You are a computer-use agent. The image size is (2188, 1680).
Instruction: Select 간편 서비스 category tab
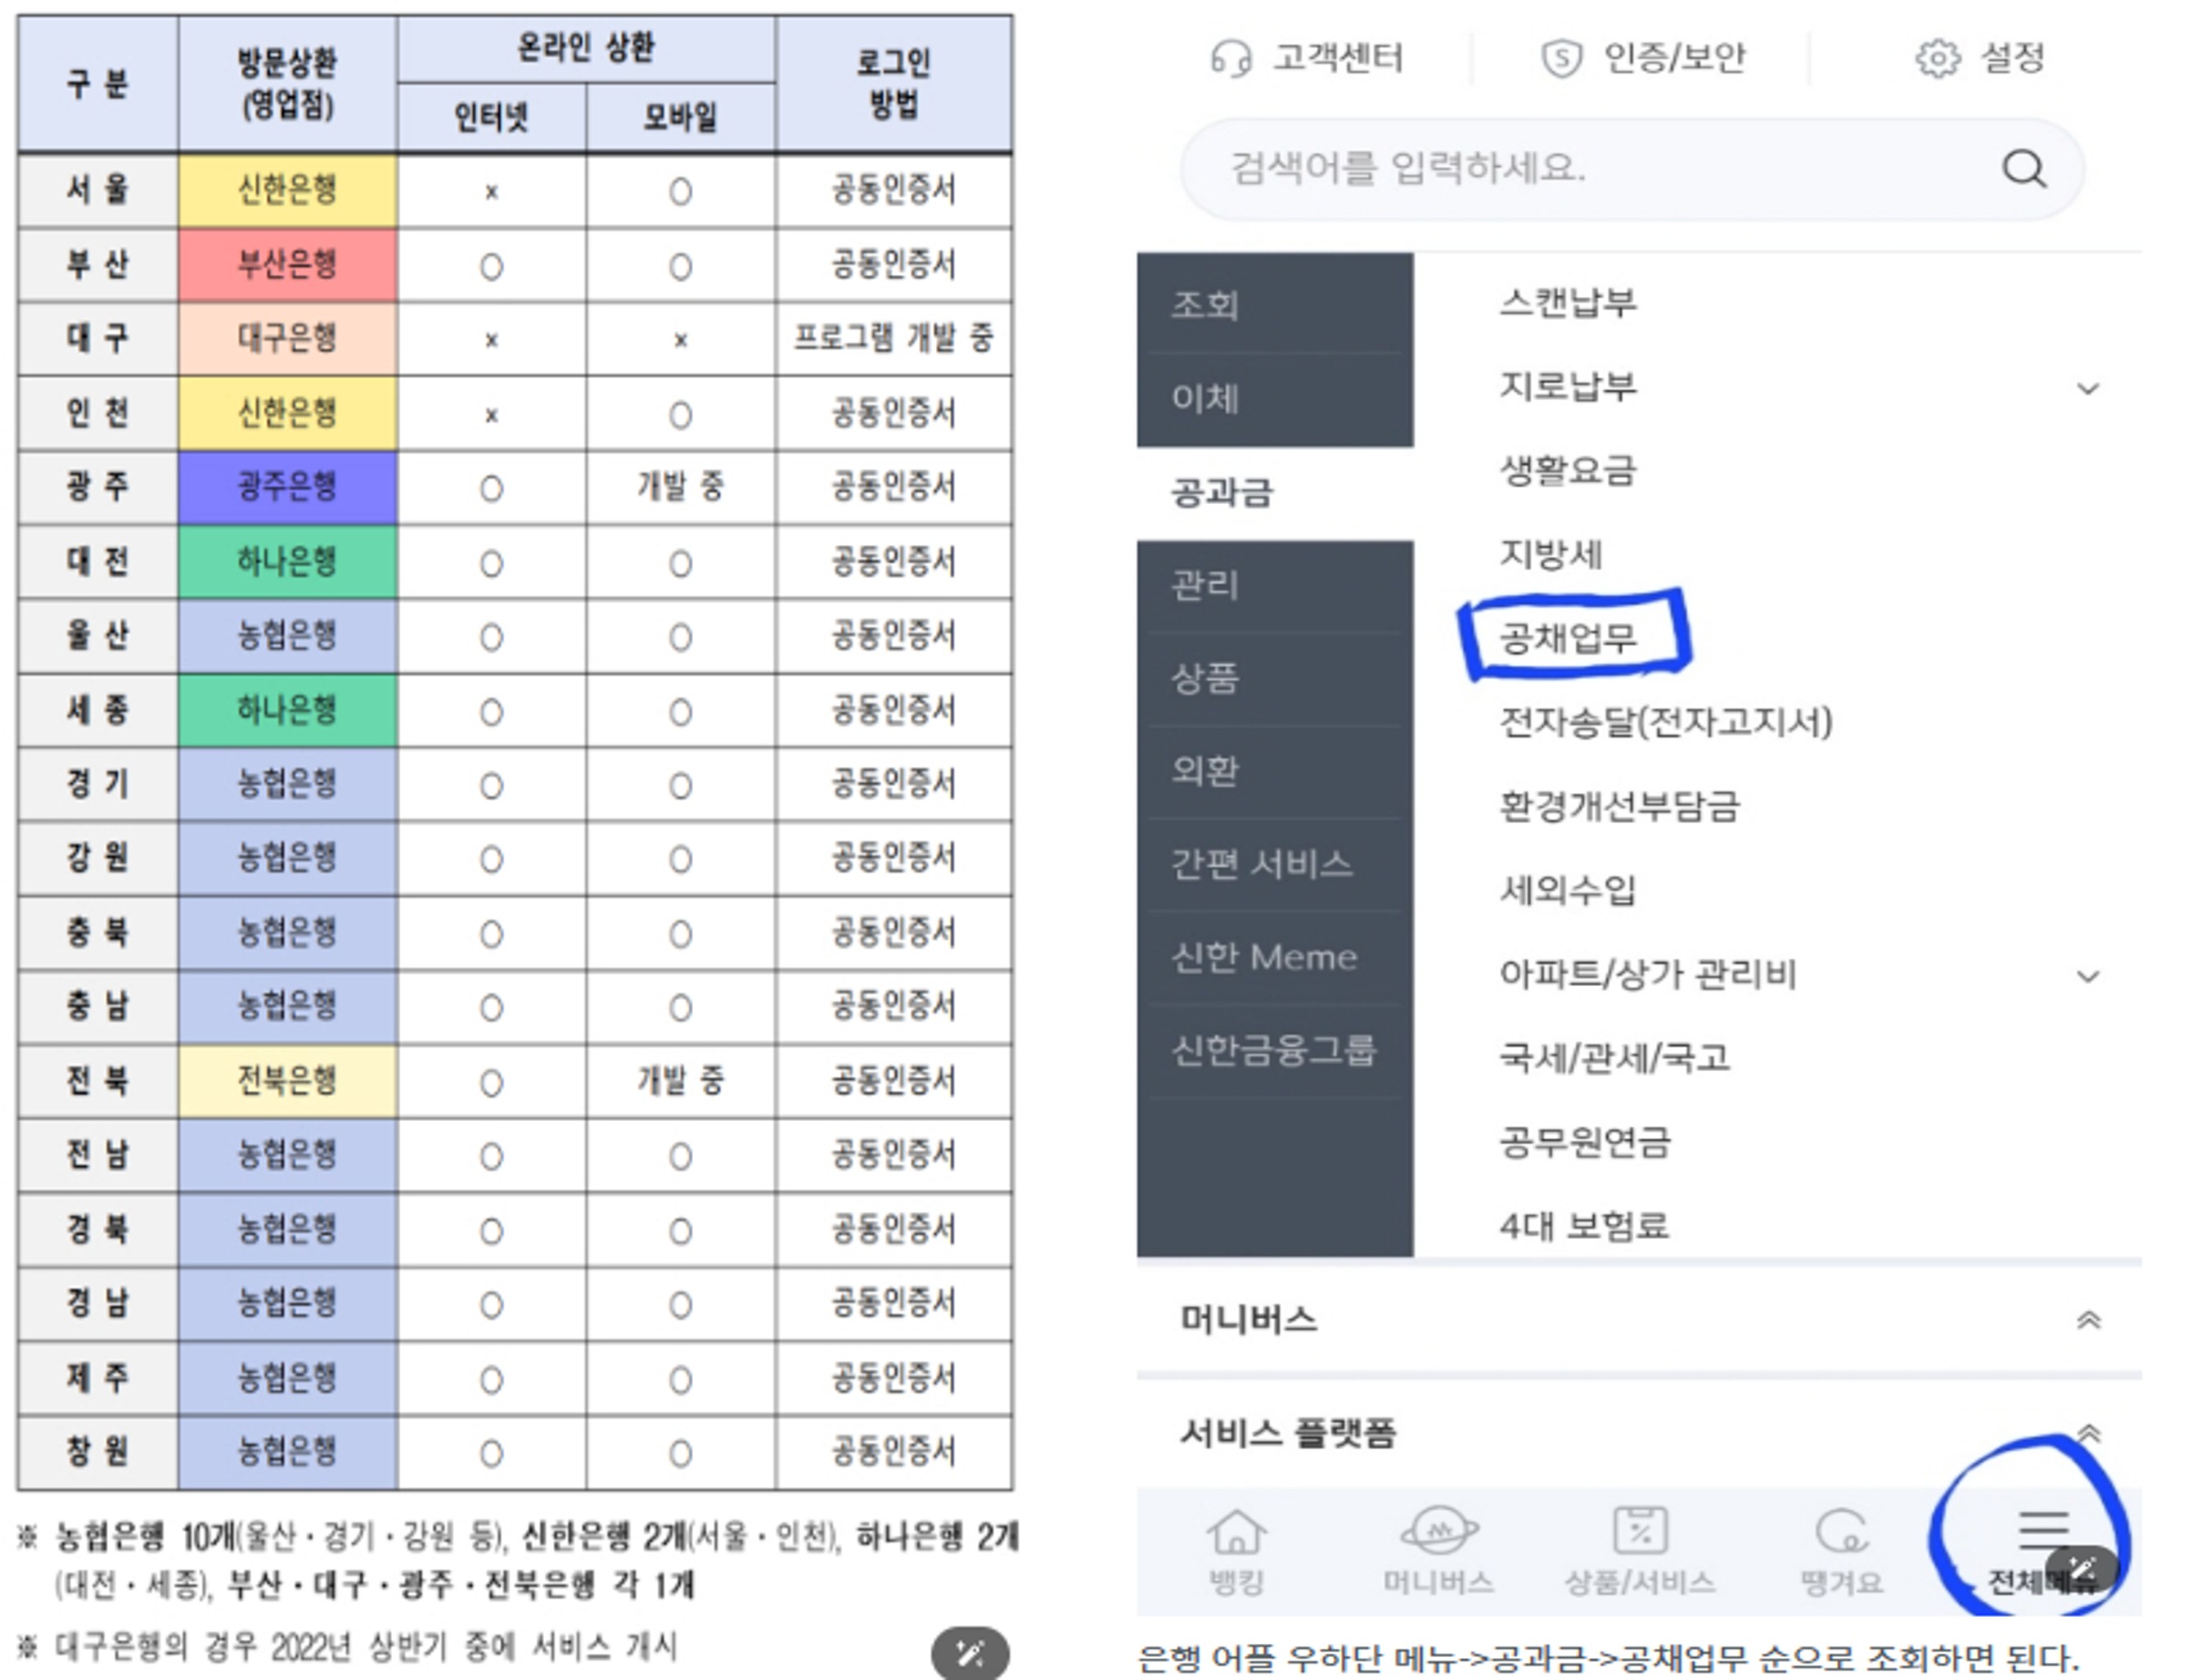(x=1274, y=864)
